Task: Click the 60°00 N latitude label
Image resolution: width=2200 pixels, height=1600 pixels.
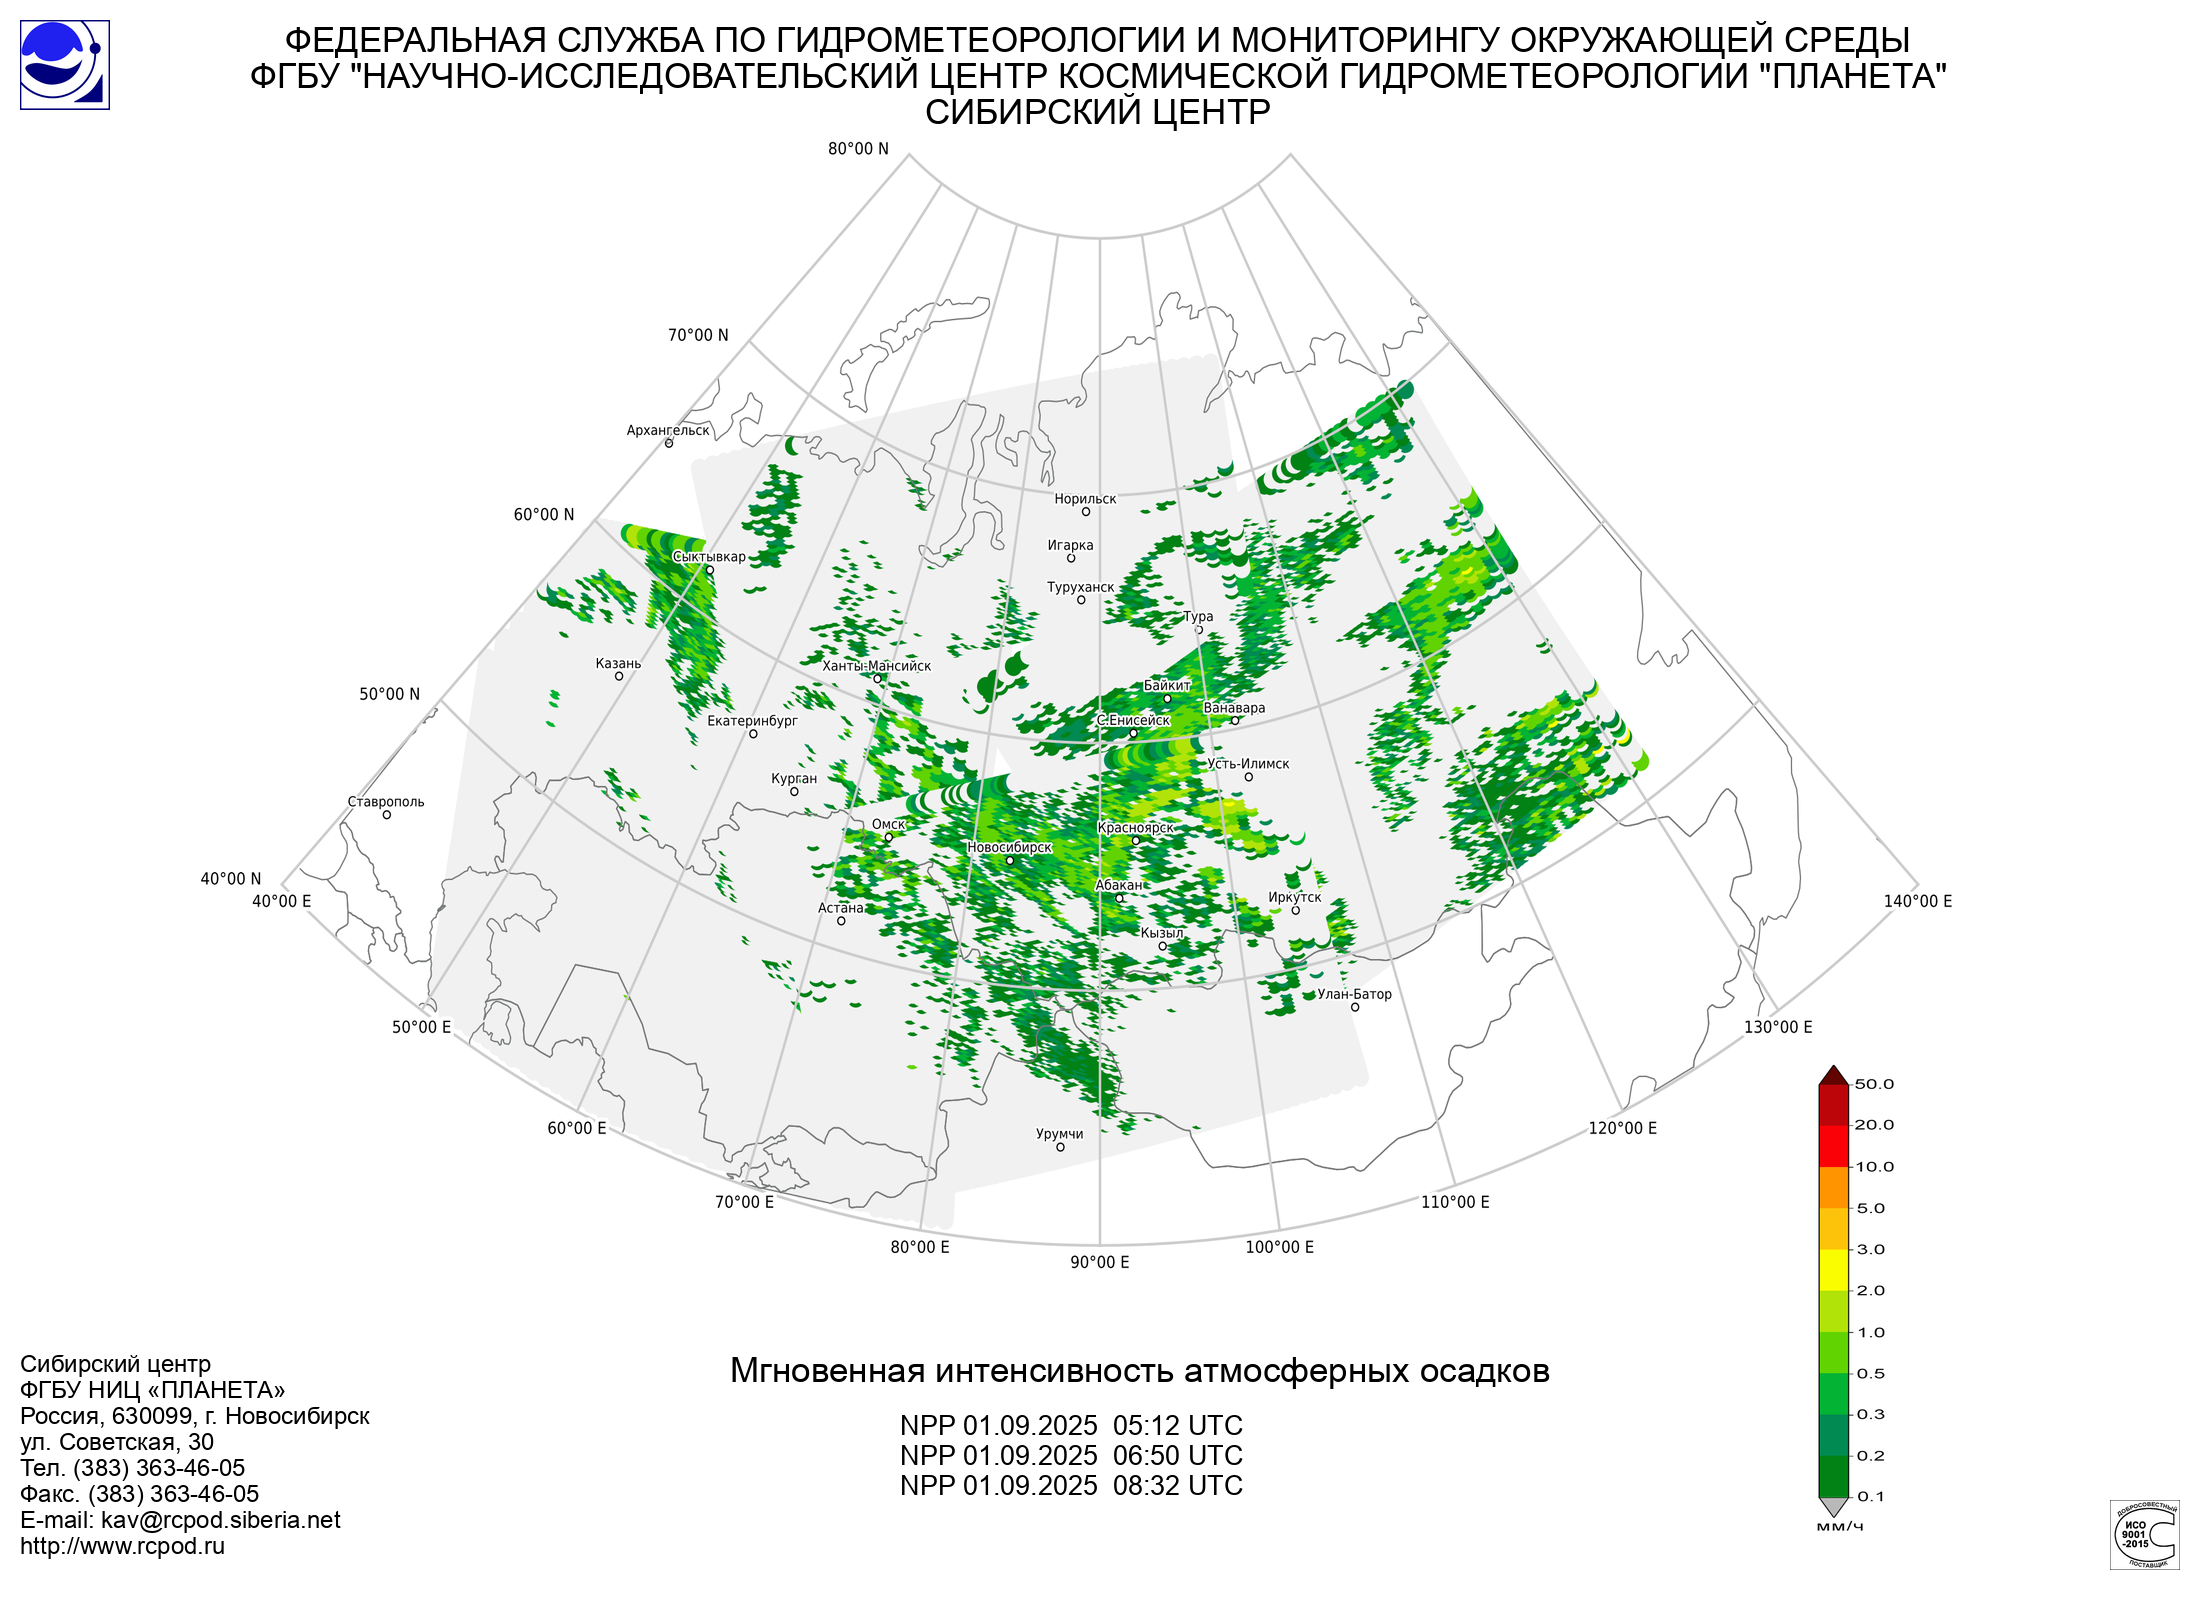Action: pyautogui.click(x=544, y=515)
